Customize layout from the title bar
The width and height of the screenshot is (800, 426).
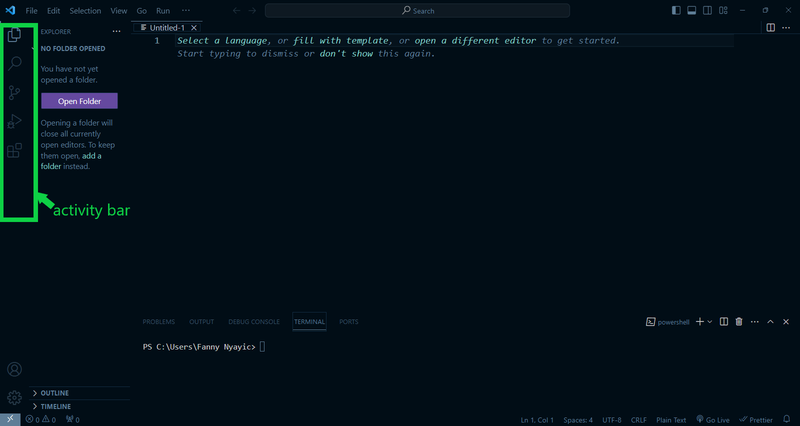tap(723, 11)
